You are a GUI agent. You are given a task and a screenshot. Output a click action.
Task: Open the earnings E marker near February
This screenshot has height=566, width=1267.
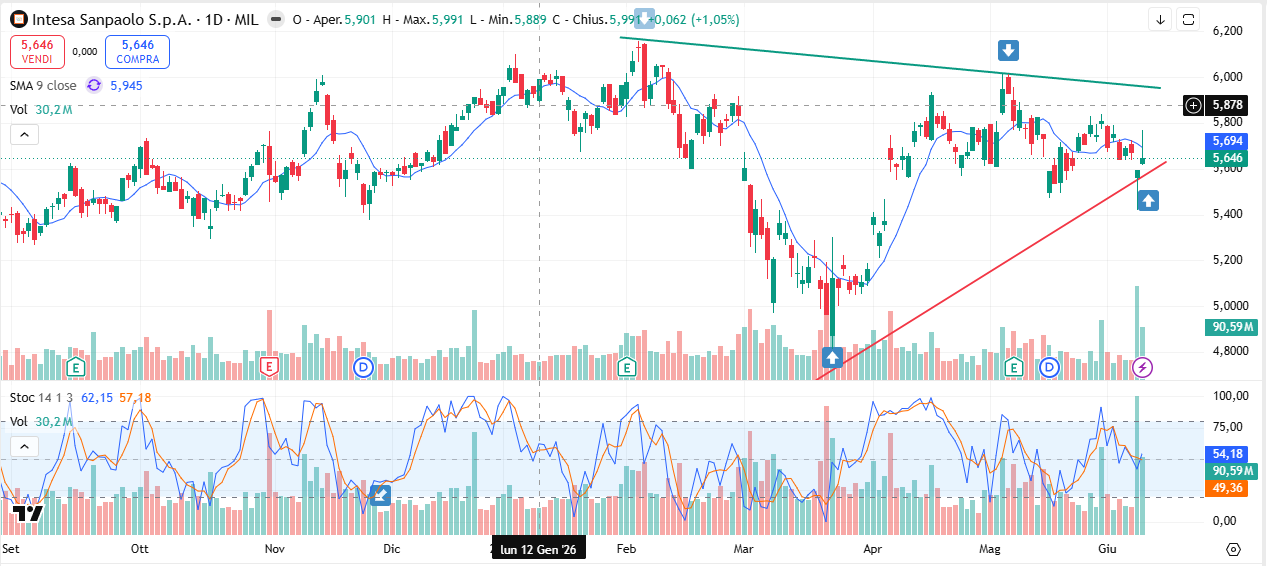coord(627,368)
